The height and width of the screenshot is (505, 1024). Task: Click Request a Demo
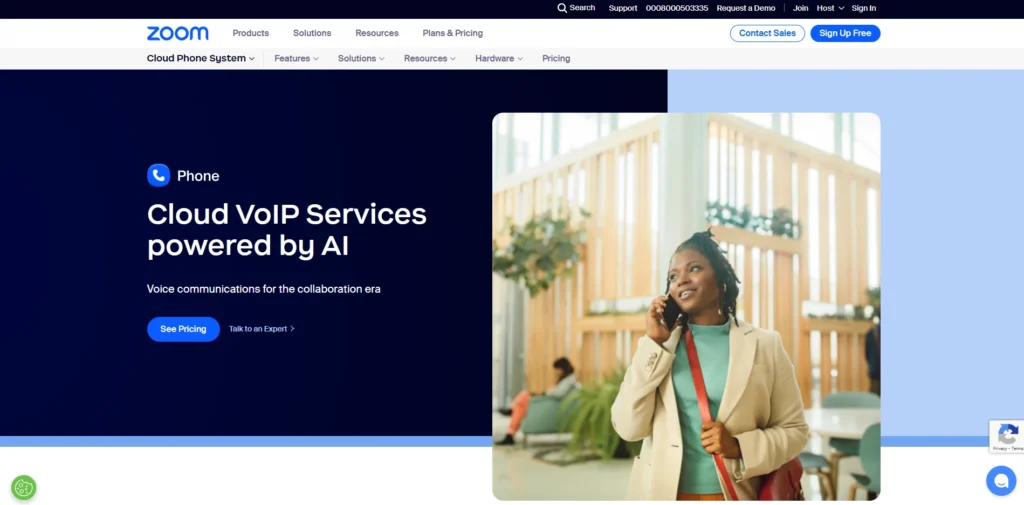(746, 8)
